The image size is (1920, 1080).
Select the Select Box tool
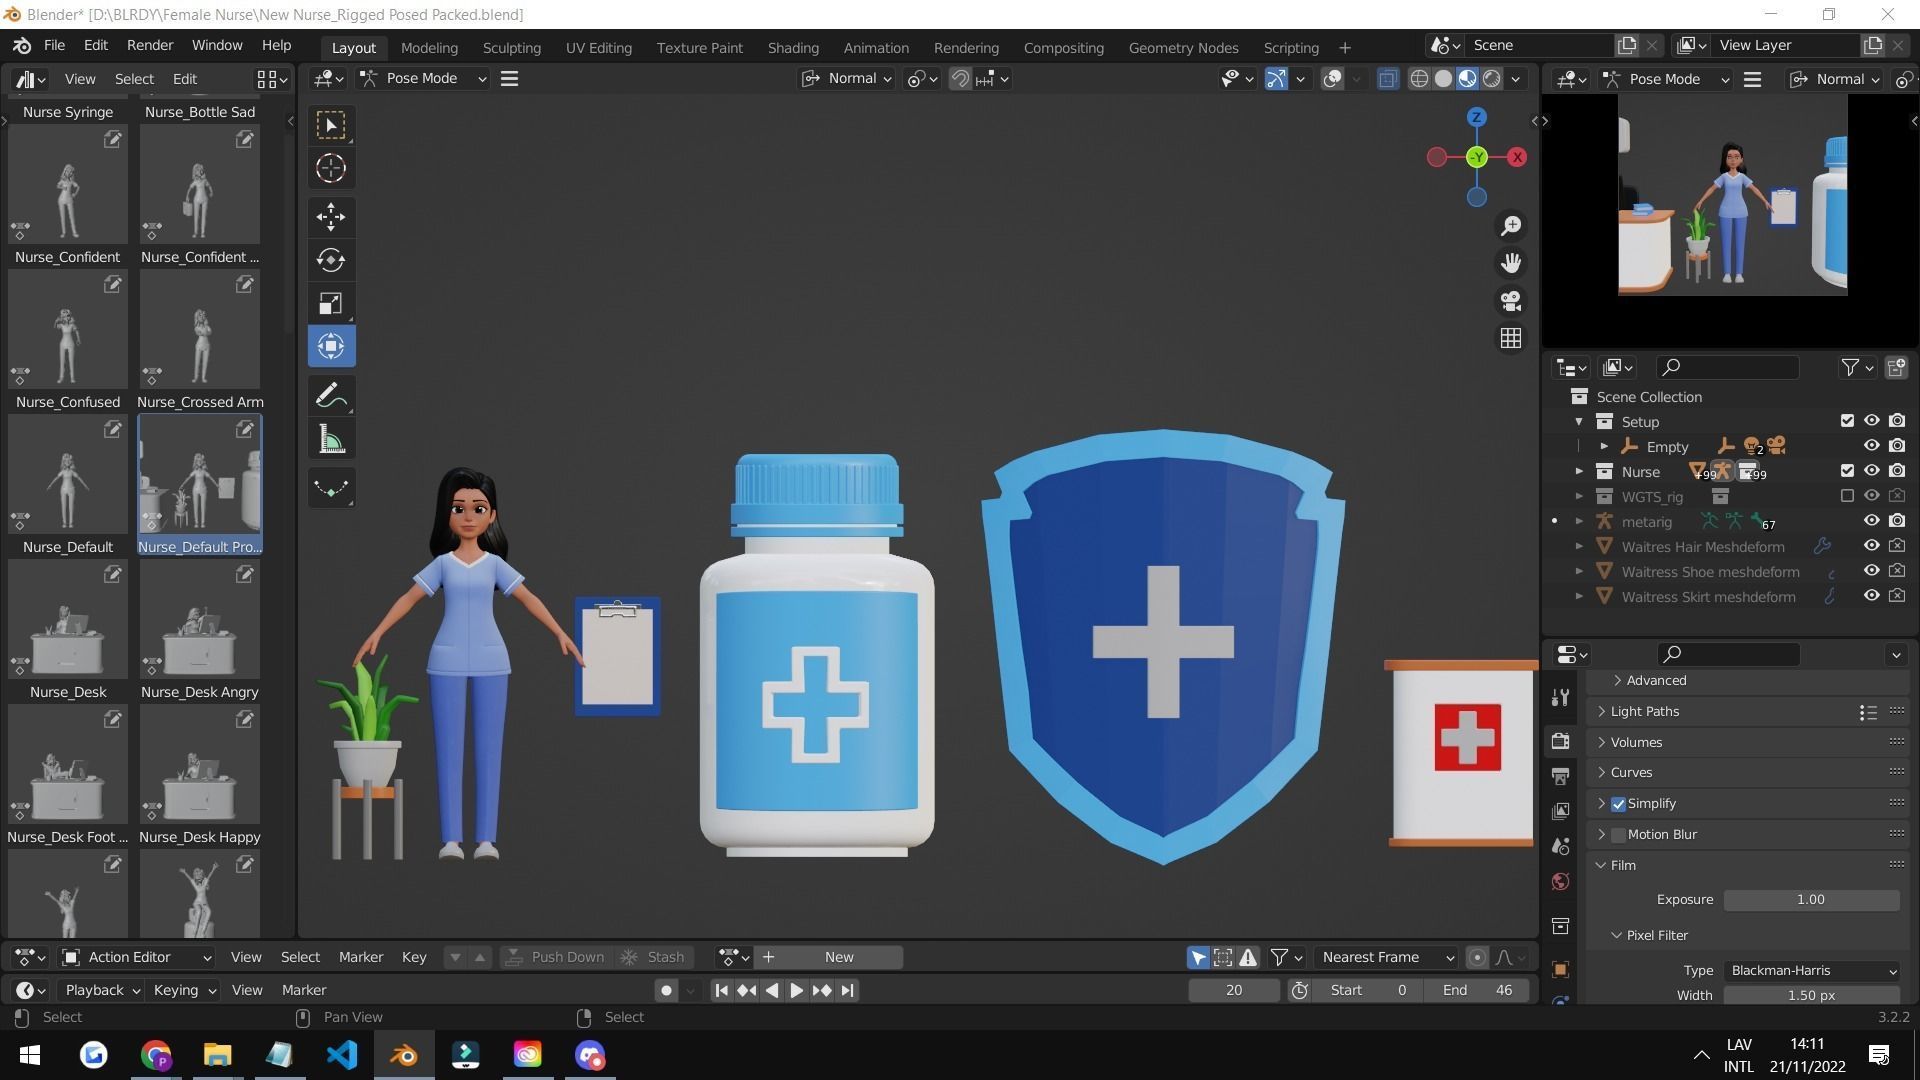(331, 125)
